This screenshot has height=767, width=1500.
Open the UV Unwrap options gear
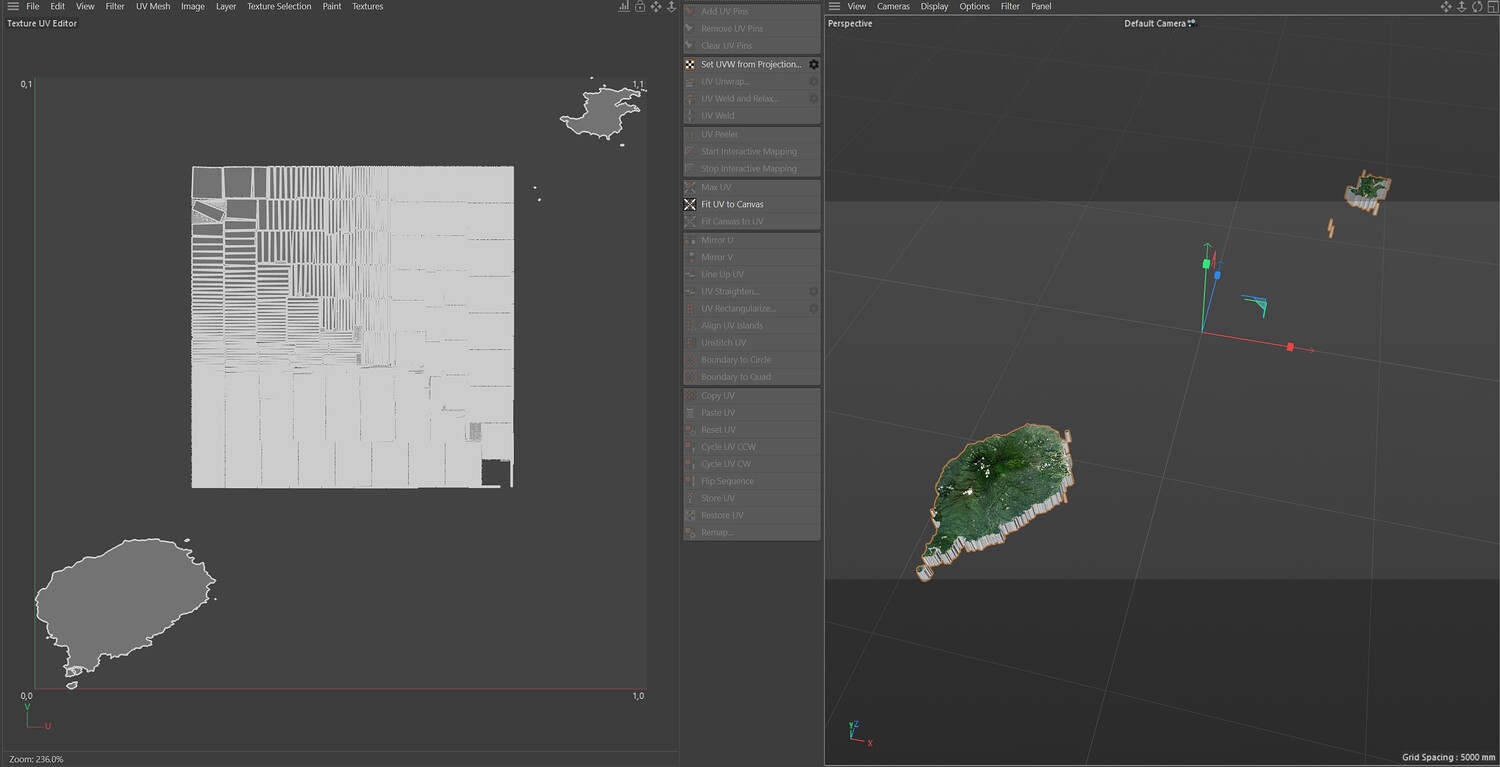point(814,81)
